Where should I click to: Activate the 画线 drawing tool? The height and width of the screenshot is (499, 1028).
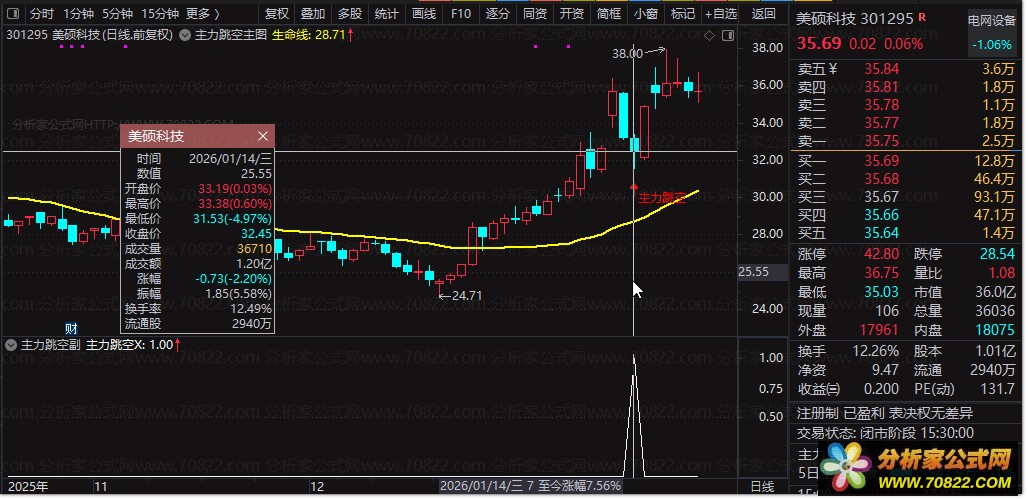pos(424,13)
